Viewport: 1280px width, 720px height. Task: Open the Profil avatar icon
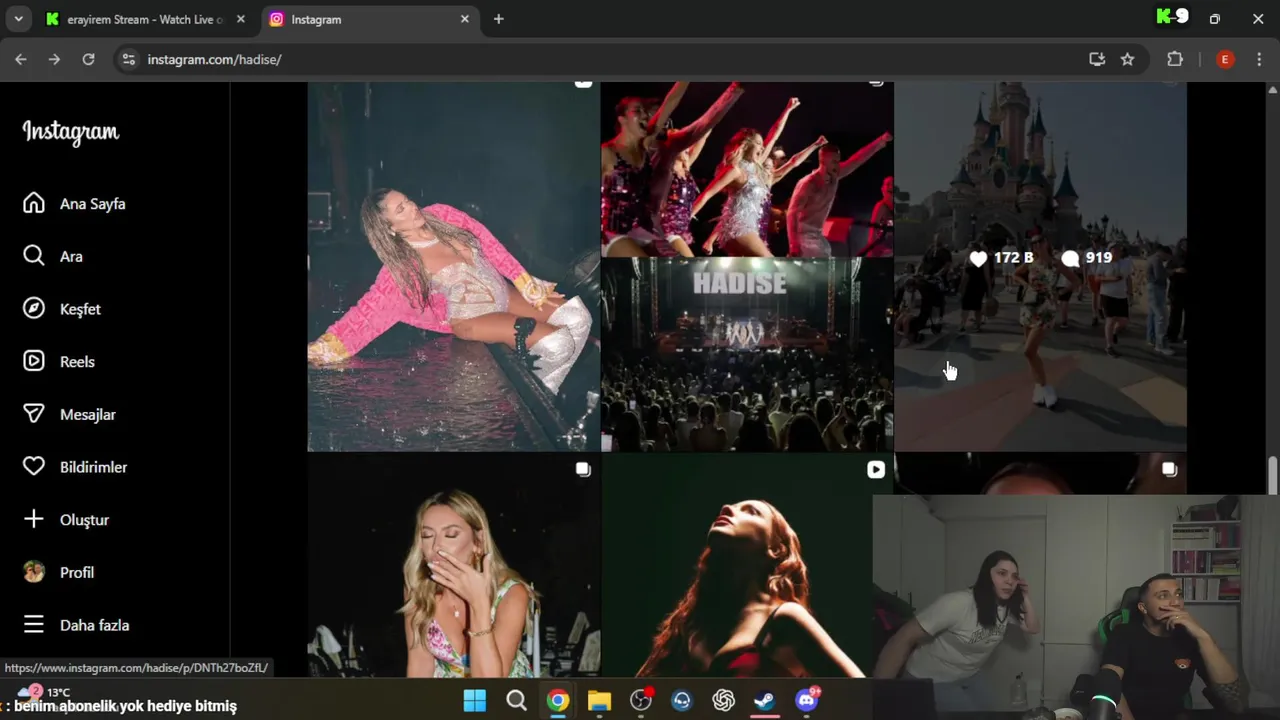pos(34,572)
